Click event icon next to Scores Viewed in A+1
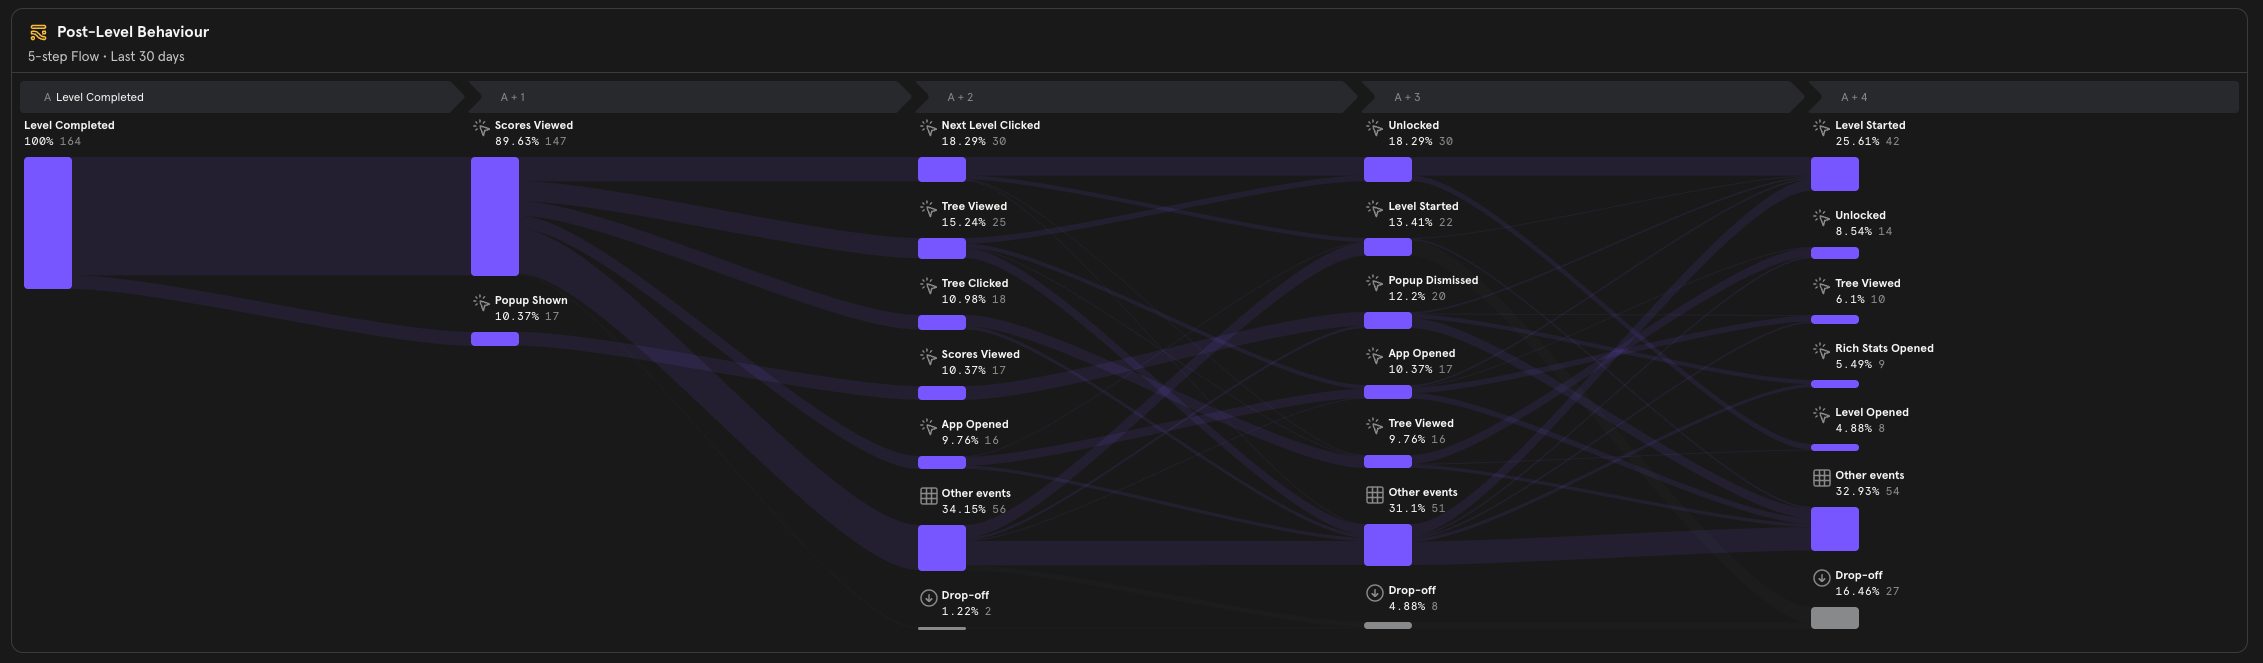The image size is (2263, 663). [481, 128]
